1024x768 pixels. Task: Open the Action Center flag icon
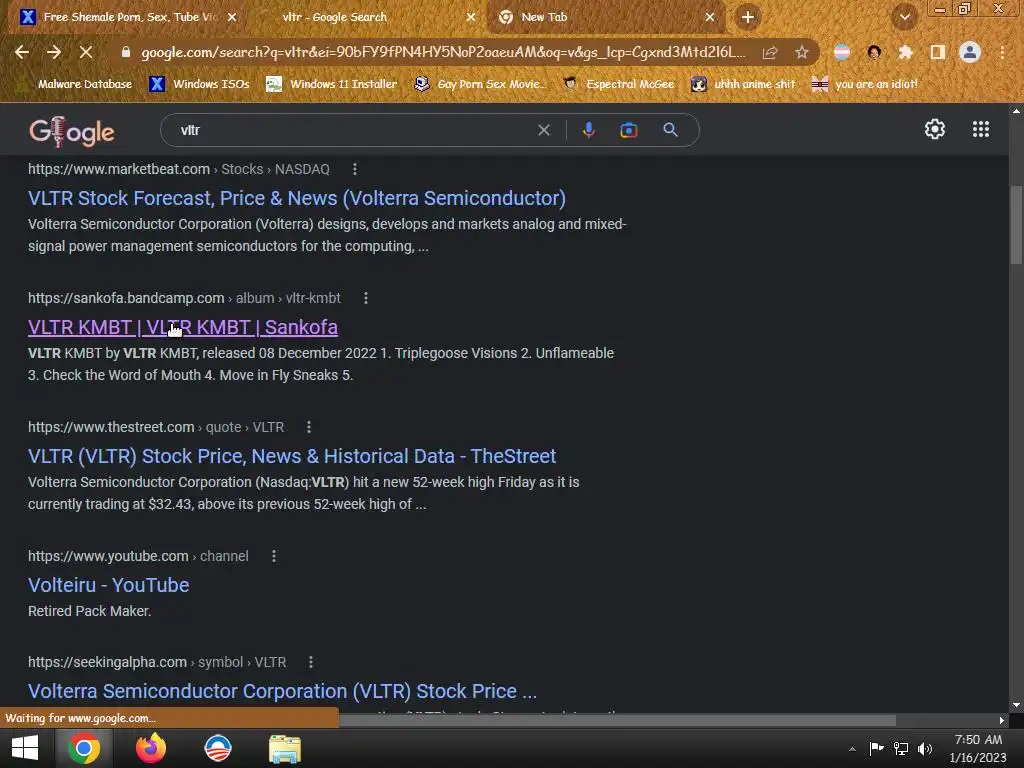[876, 748]
